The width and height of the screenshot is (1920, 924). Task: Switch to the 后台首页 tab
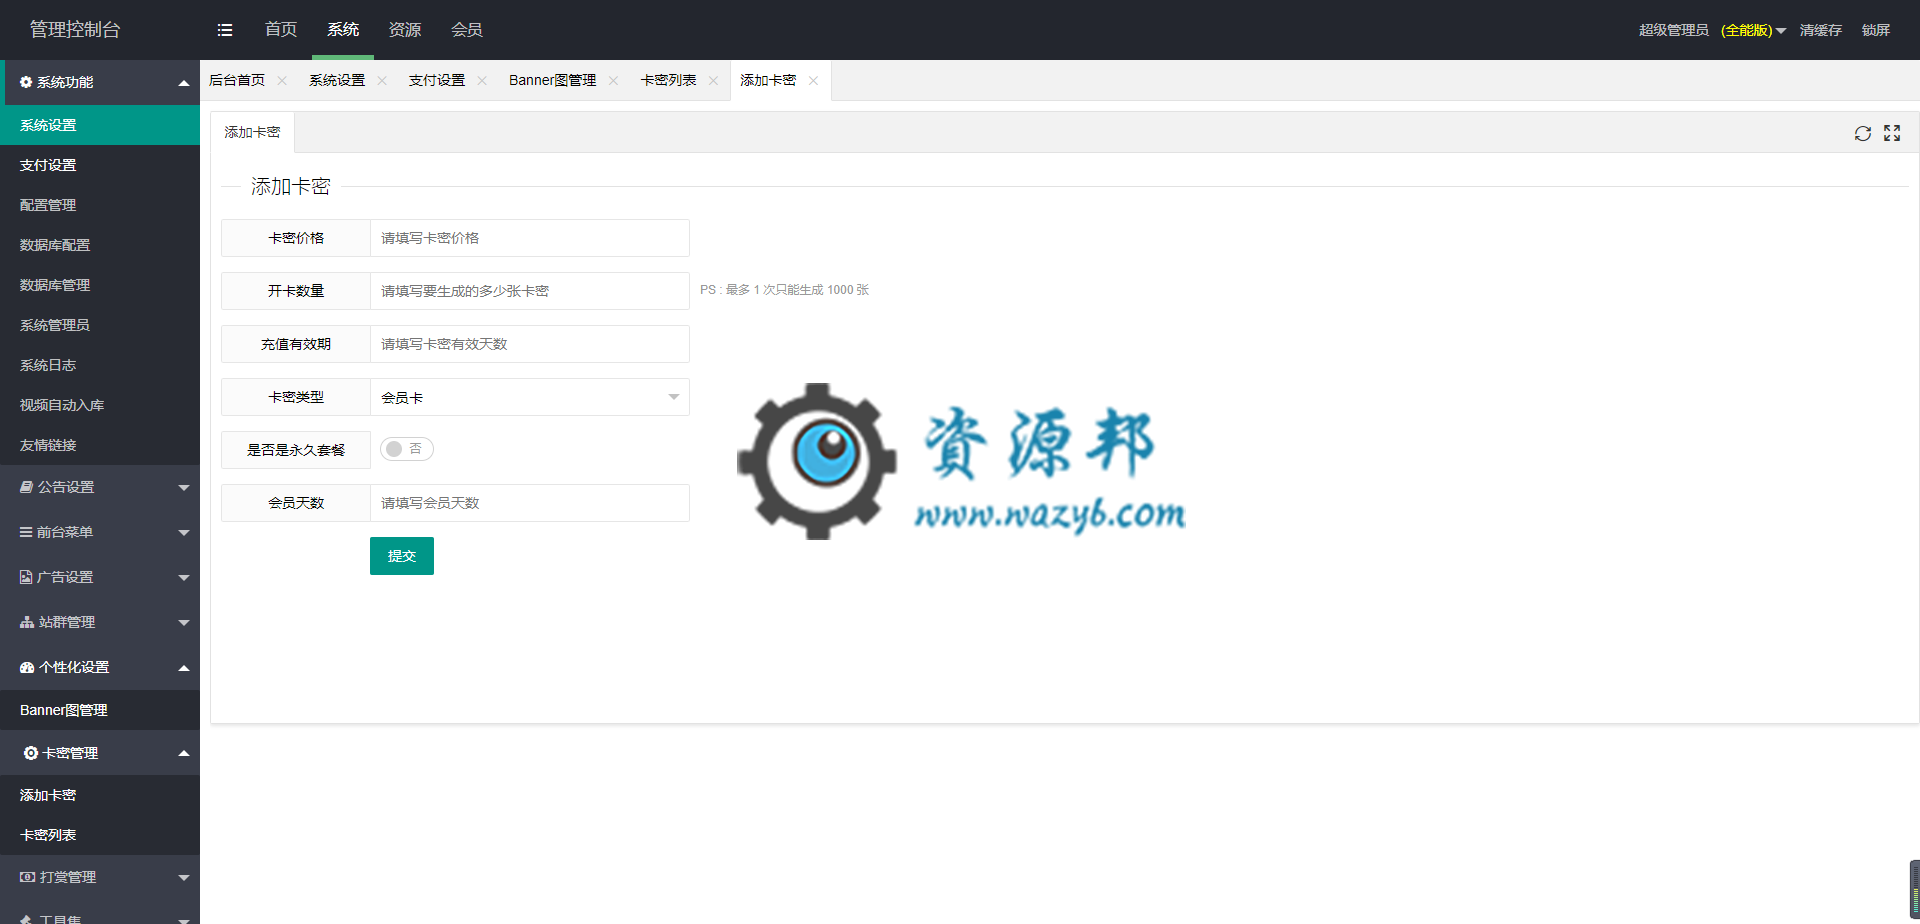pyautogui.click(x=237, y=81)
